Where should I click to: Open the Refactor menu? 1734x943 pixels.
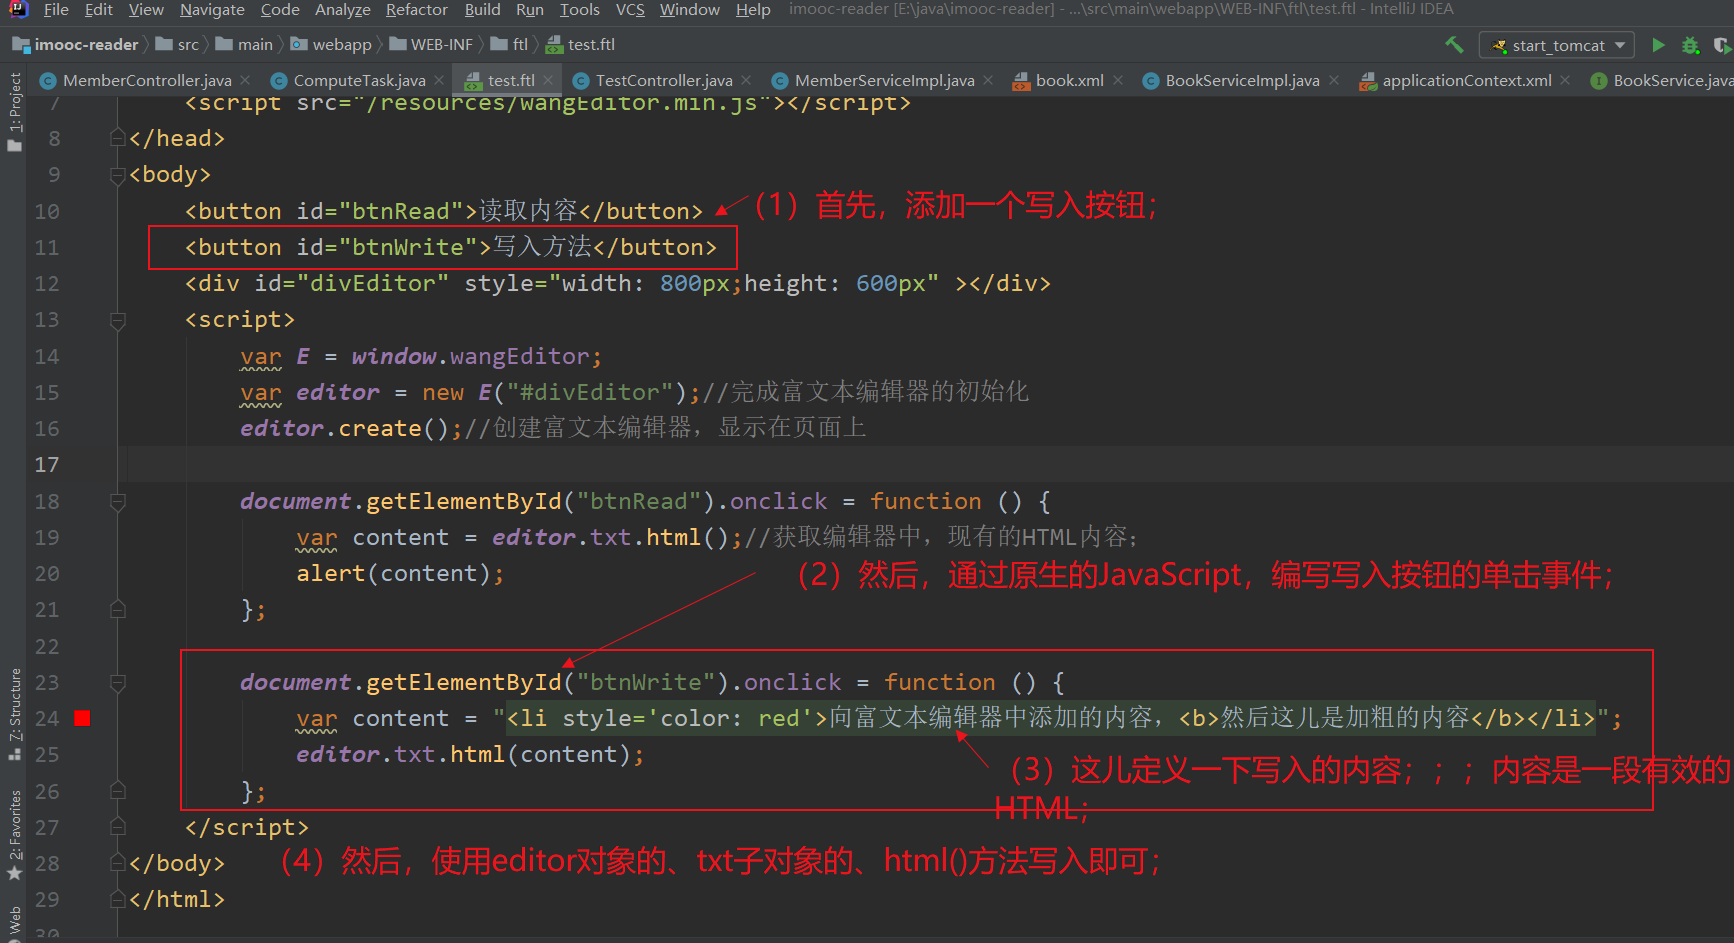click(x=416, y=10)
